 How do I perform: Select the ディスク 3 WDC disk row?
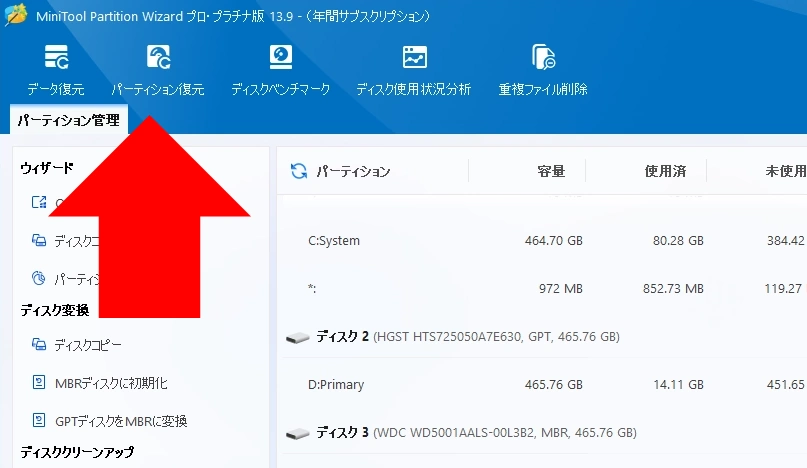click(x=545, y=433)
